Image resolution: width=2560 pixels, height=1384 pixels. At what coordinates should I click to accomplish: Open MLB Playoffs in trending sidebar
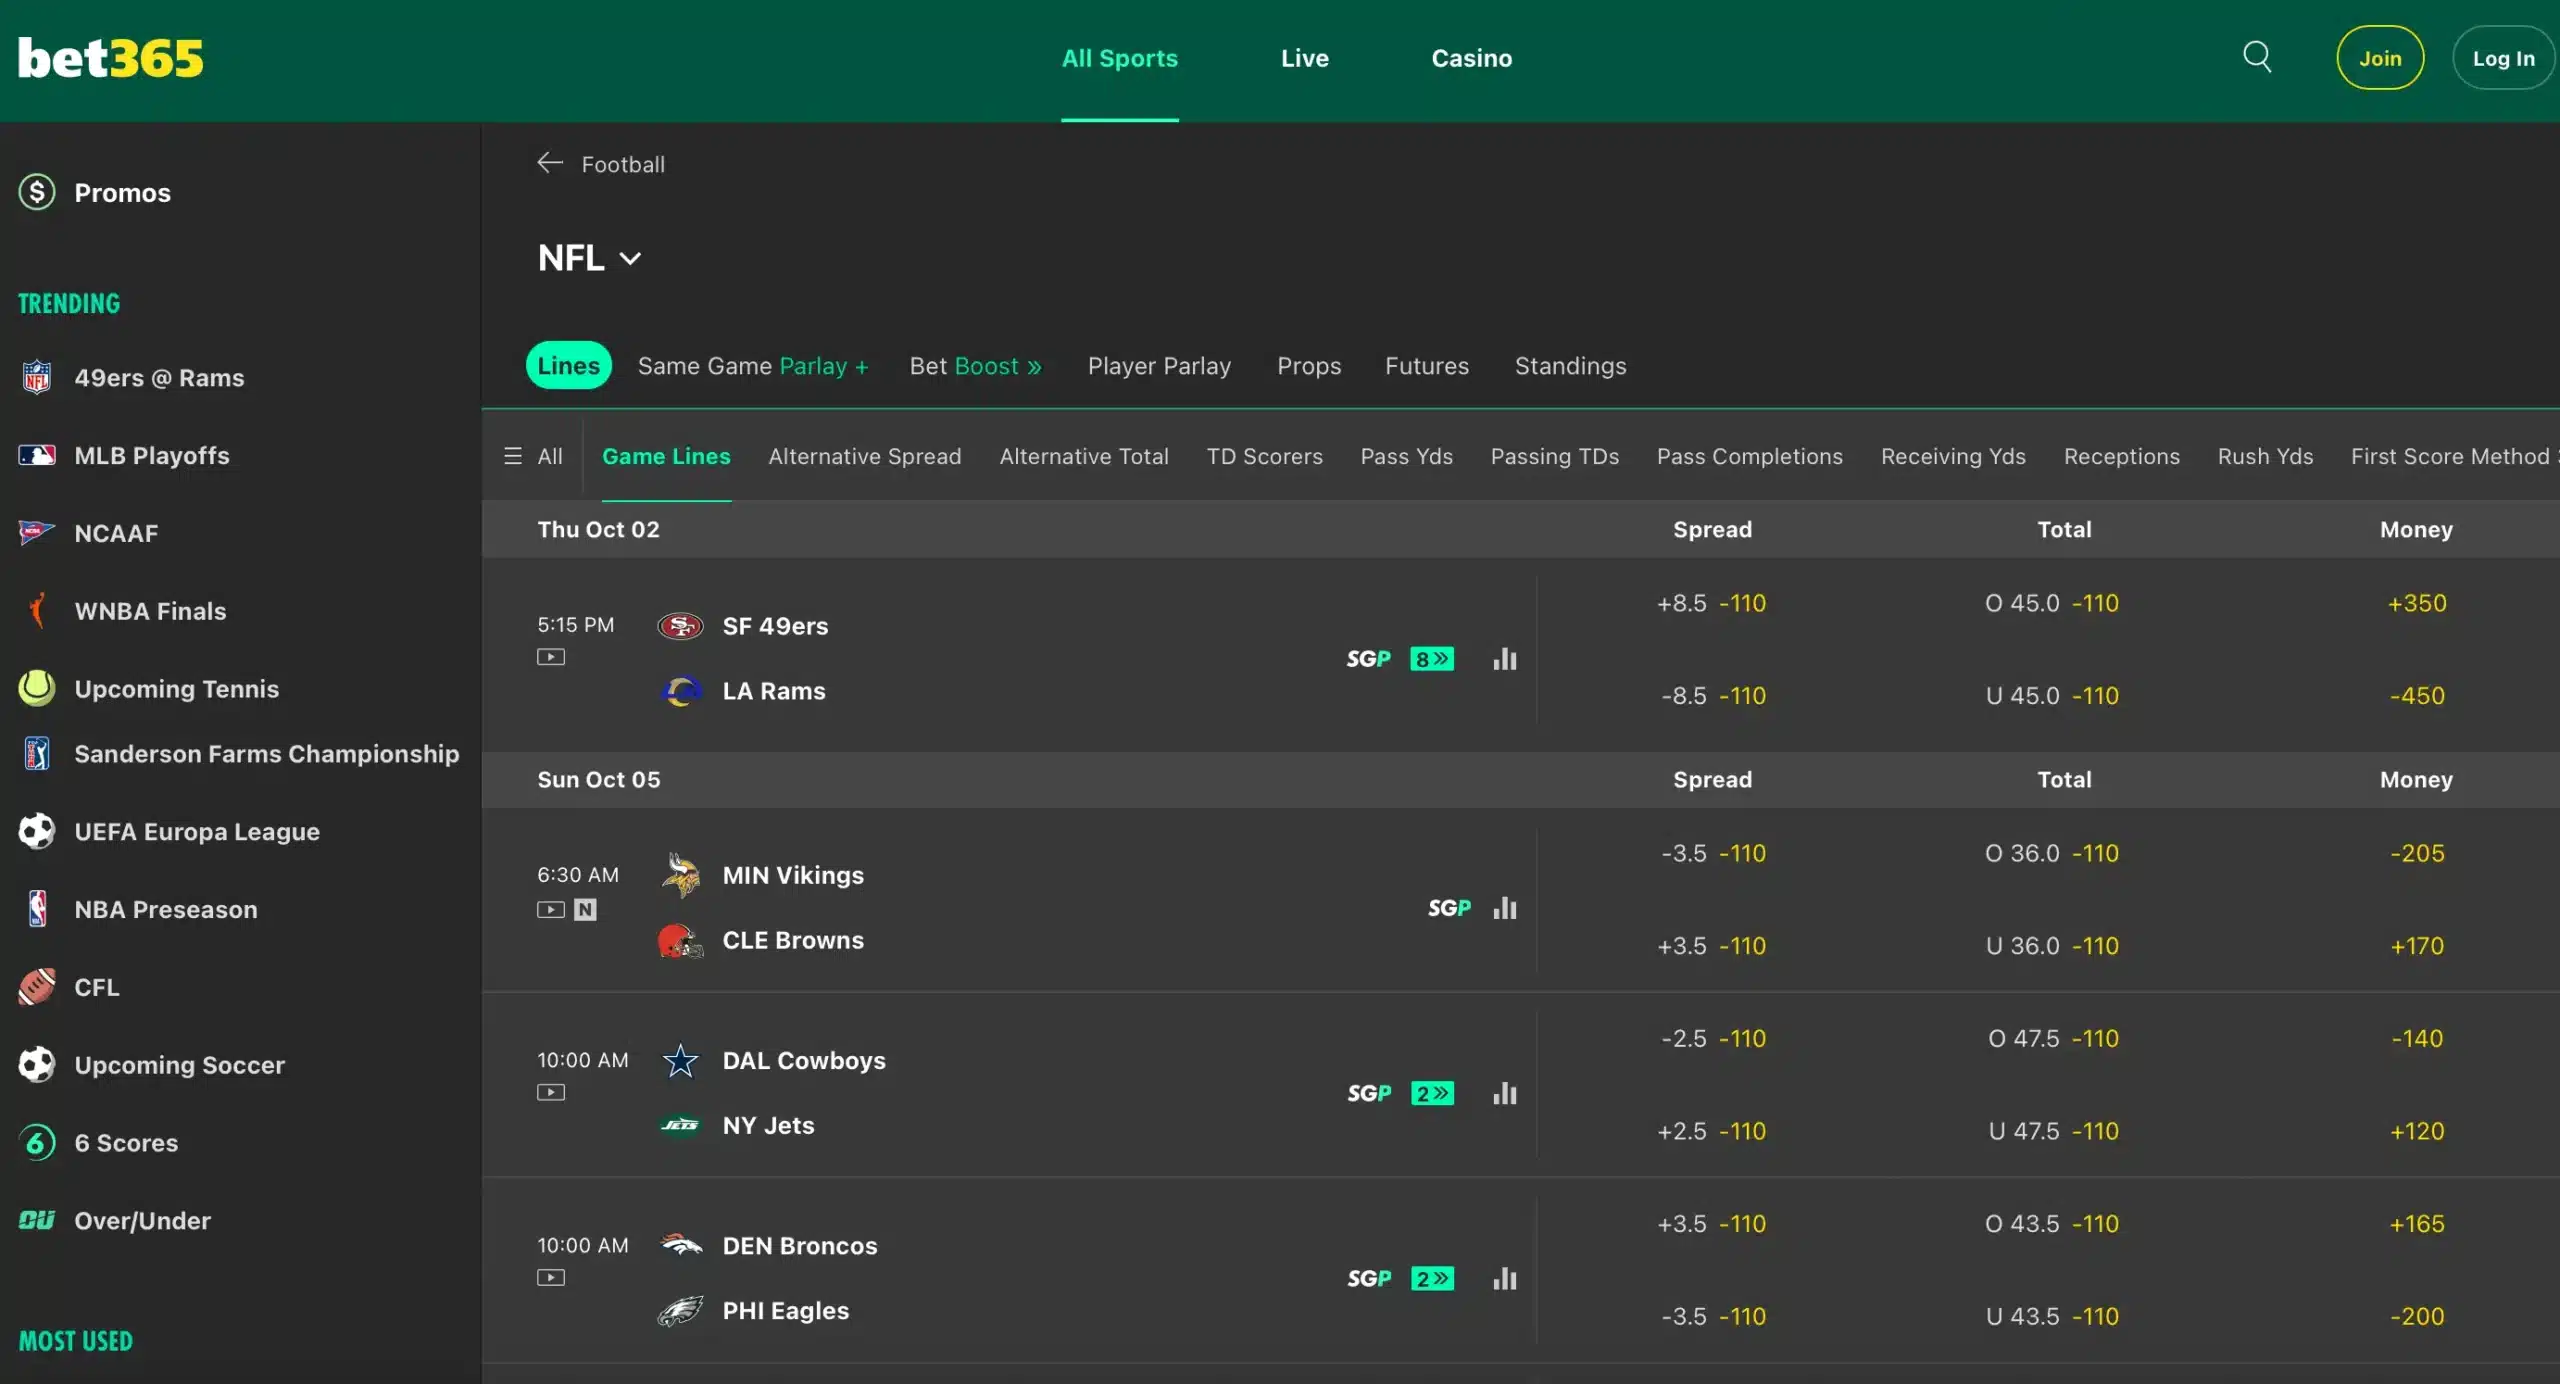[x=152, y=455]
